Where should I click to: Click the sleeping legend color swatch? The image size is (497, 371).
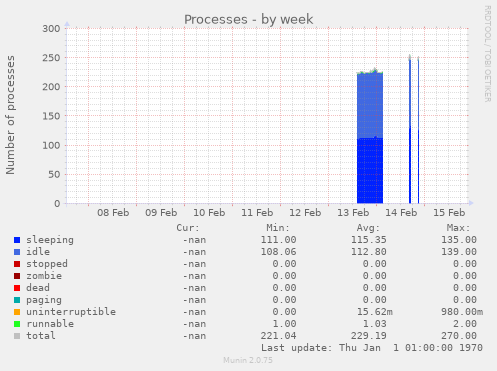click(x=17, y=240)
